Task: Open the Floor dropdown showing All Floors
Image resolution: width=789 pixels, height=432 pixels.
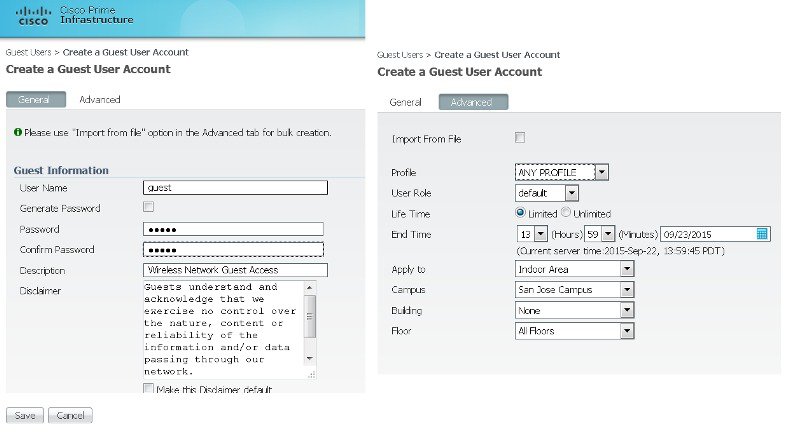Action: coord(574,331)
